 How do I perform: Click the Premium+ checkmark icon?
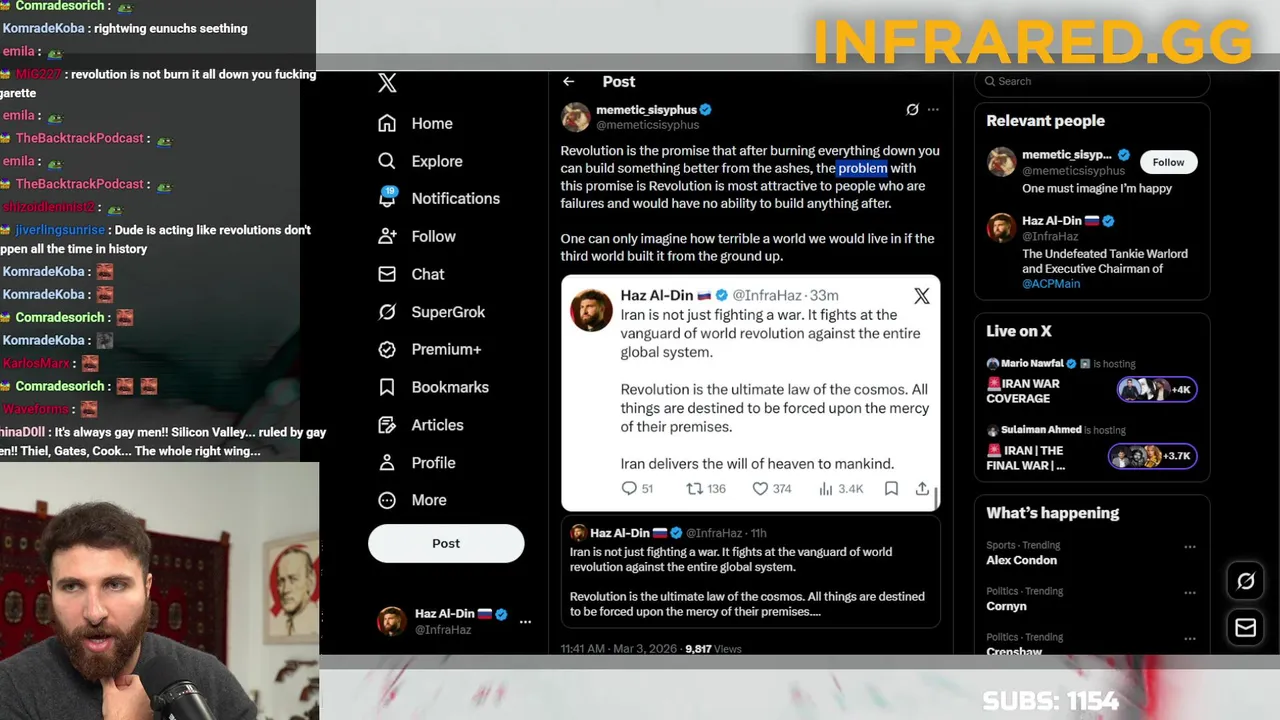click(387, 349)
